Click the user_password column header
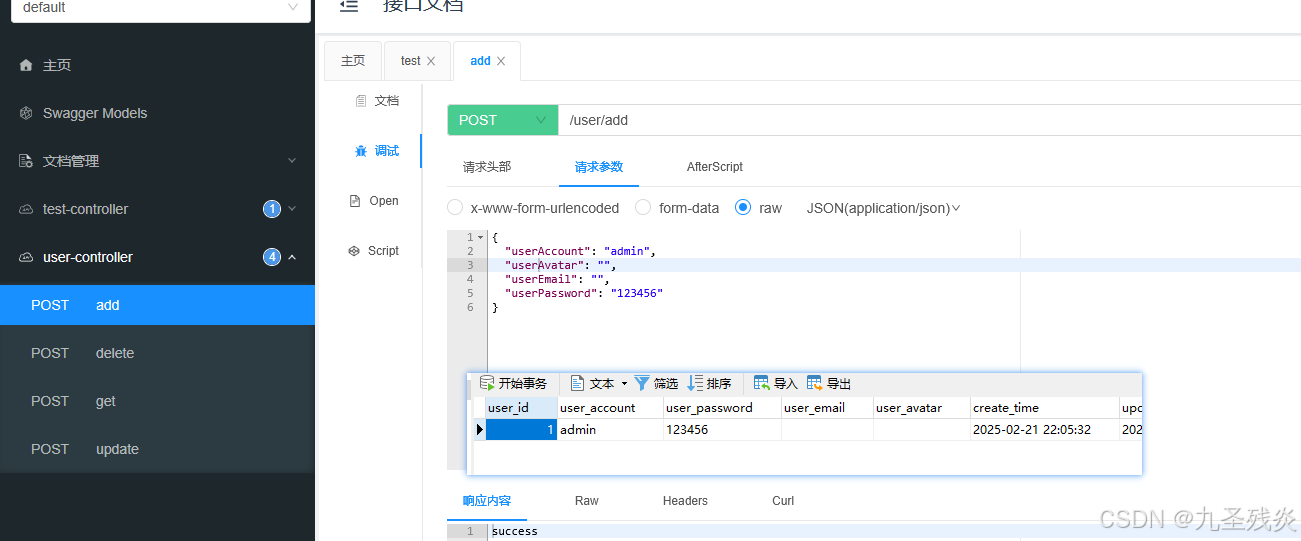Viewport: 1301px width, 541px height. 722,408
